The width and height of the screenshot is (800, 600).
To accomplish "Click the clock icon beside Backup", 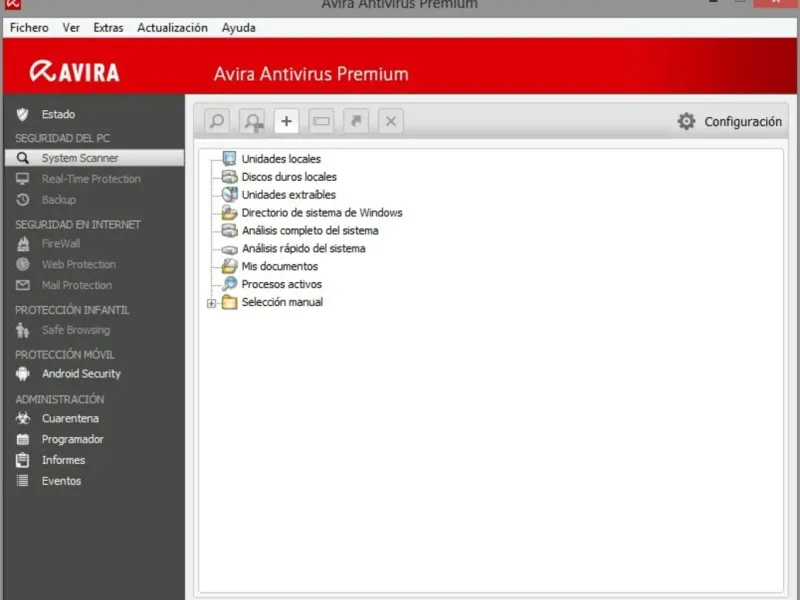I will click(x=22, y=200).
